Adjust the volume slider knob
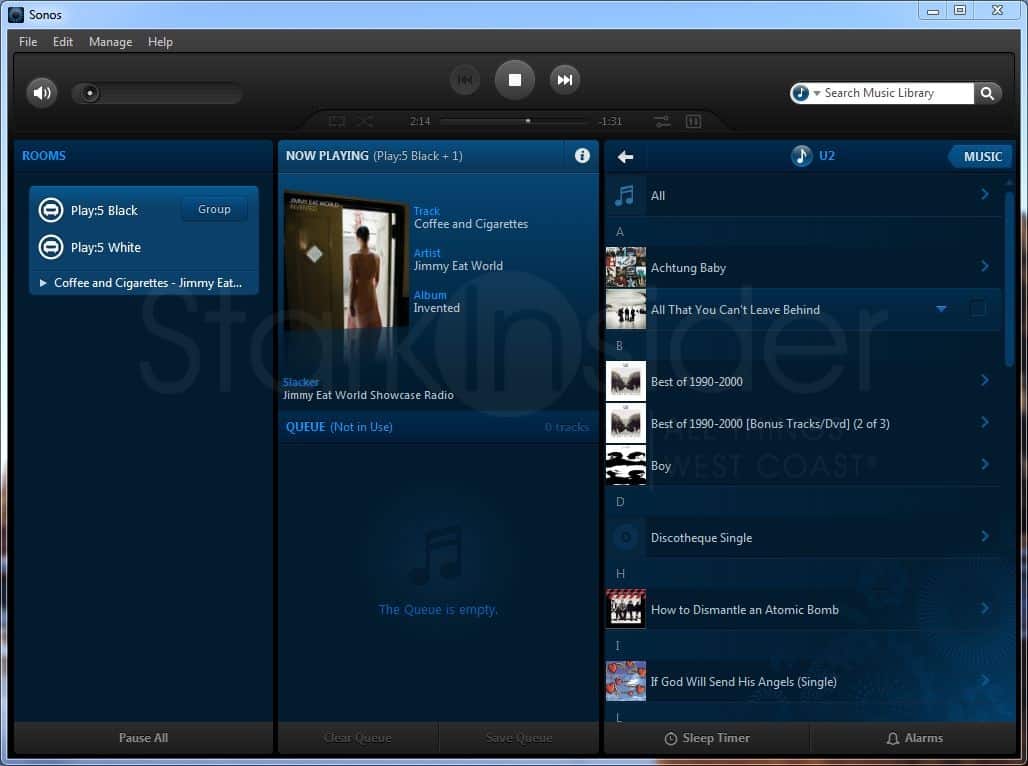The image size is (1028, 766). (x=90, y=93)
